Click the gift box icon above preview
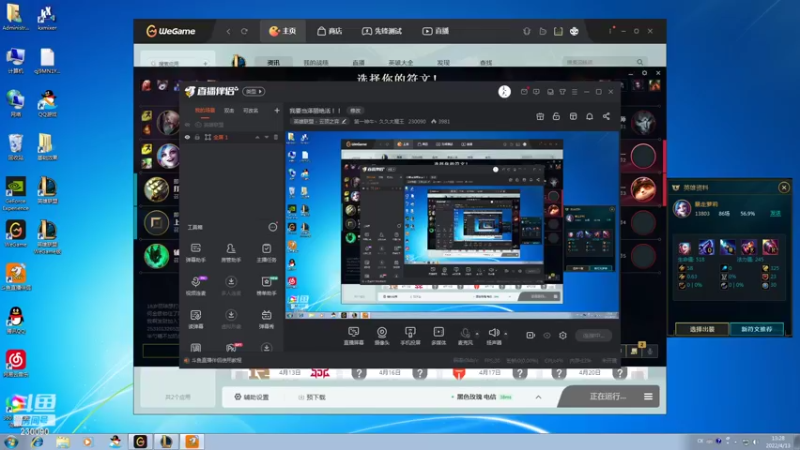800x450 pixels. 540,116
